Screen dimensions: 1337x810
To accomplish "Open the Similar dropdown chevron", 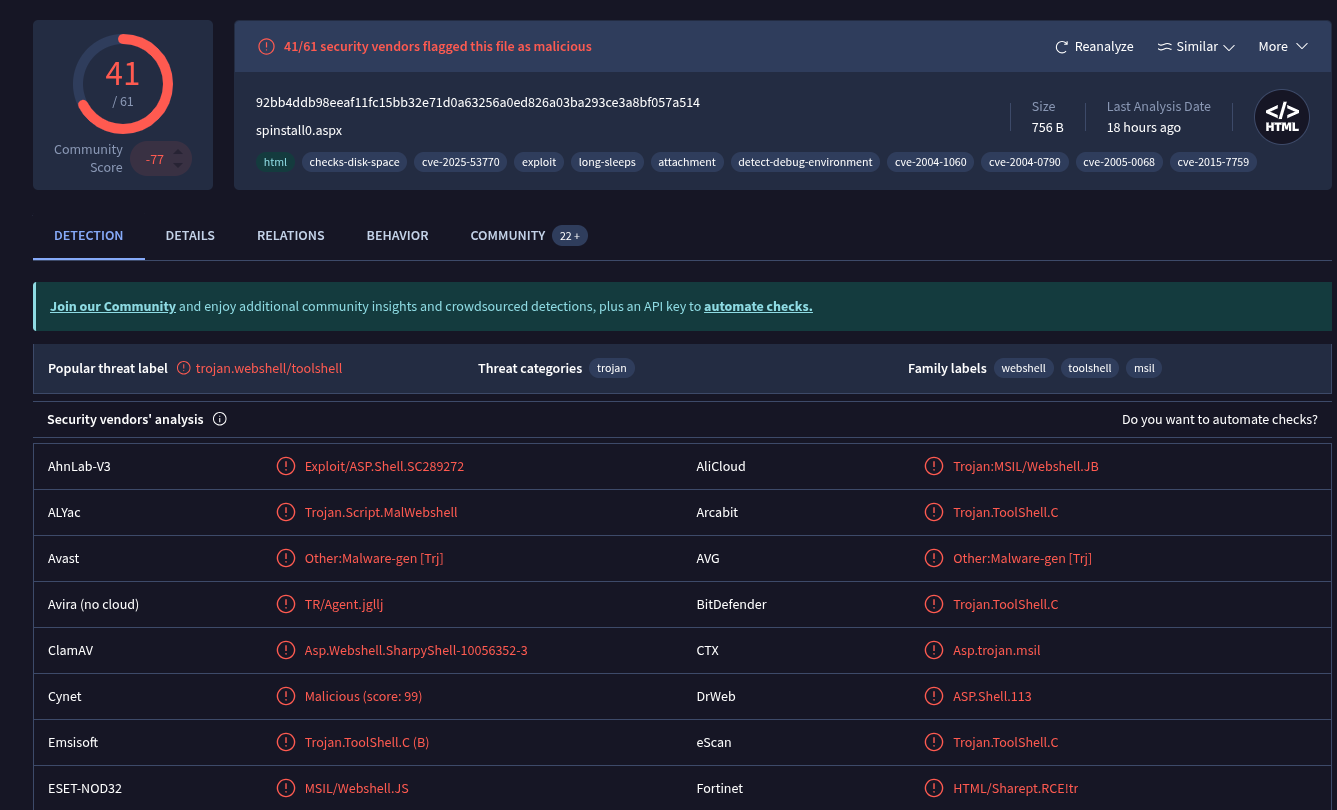I will pyautogui.click(x=1229, y=47).
